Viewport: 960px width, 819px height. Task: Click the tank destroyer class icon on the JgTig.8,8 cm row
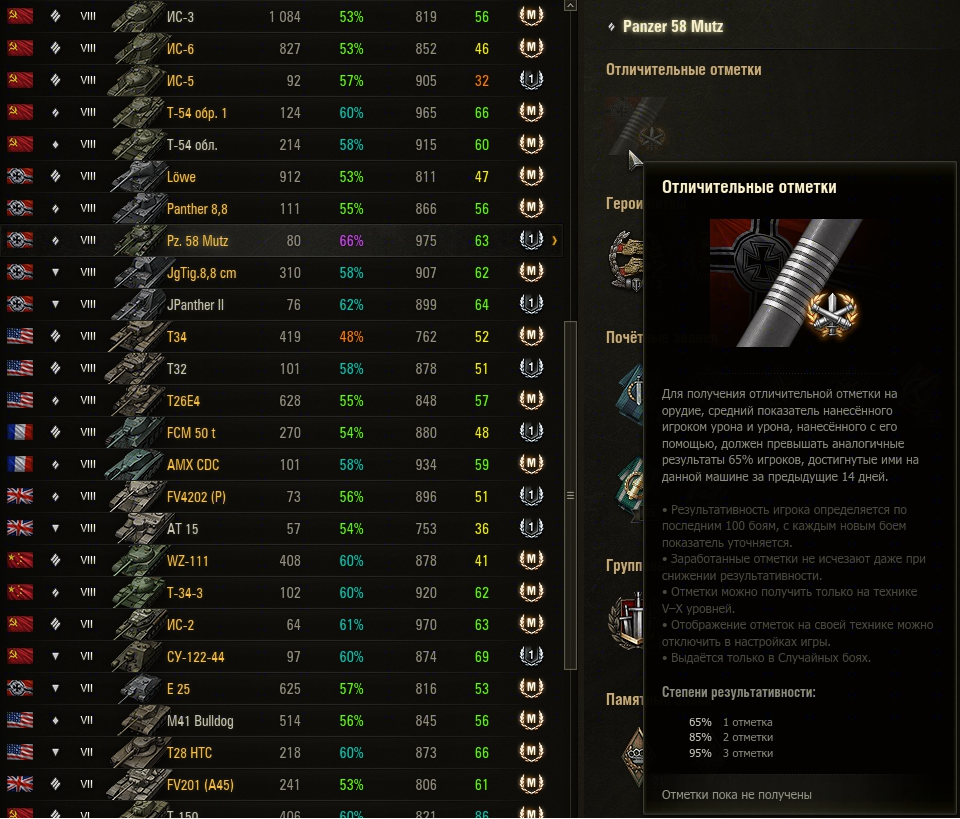56,272
